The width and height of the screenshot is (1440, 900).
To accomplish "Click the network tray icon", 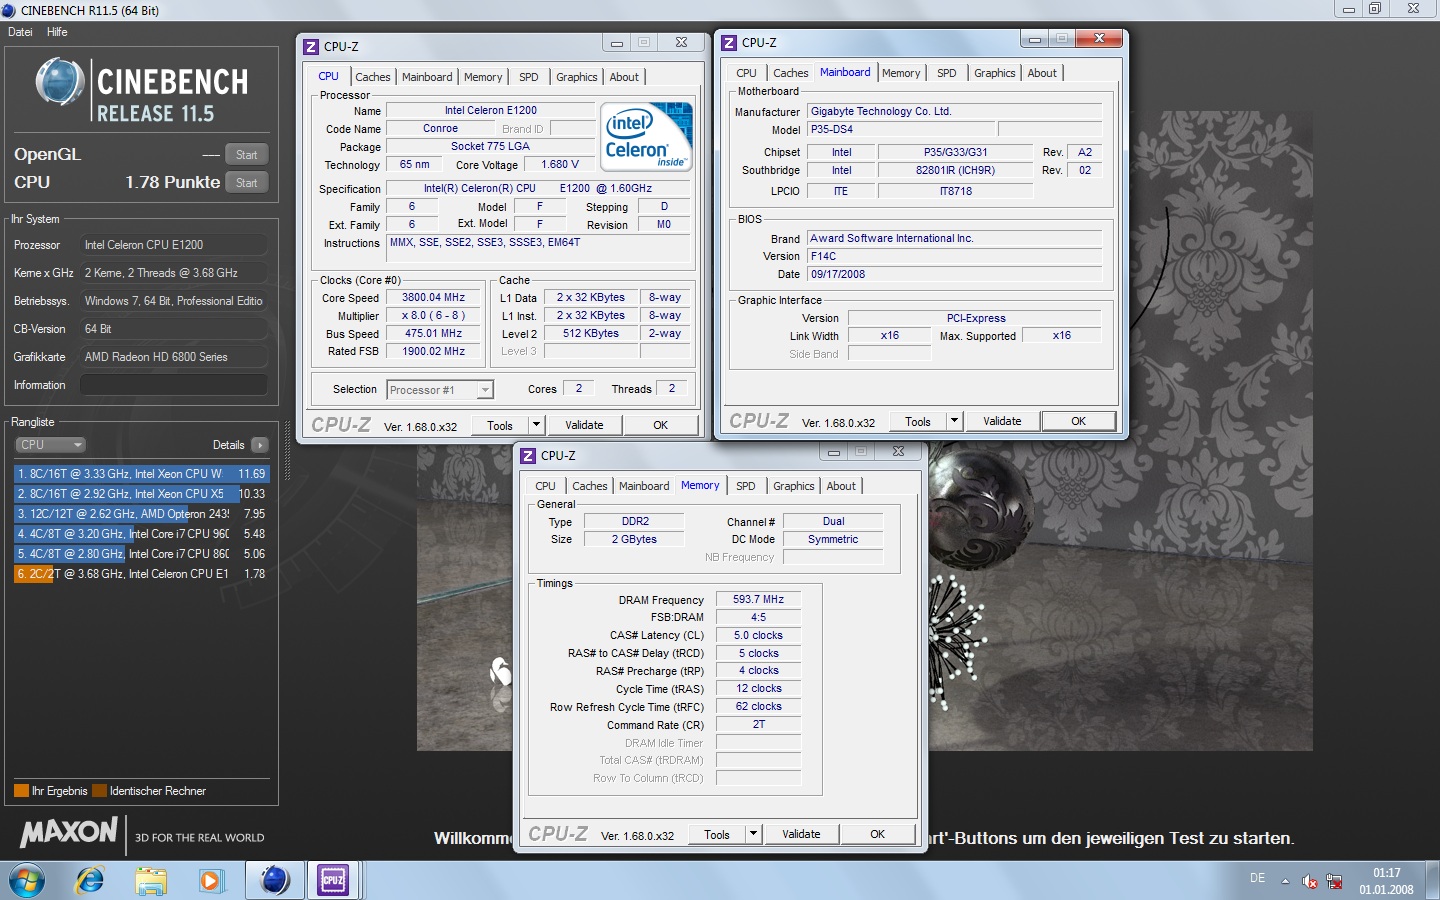I will (x=1334, y=881).
